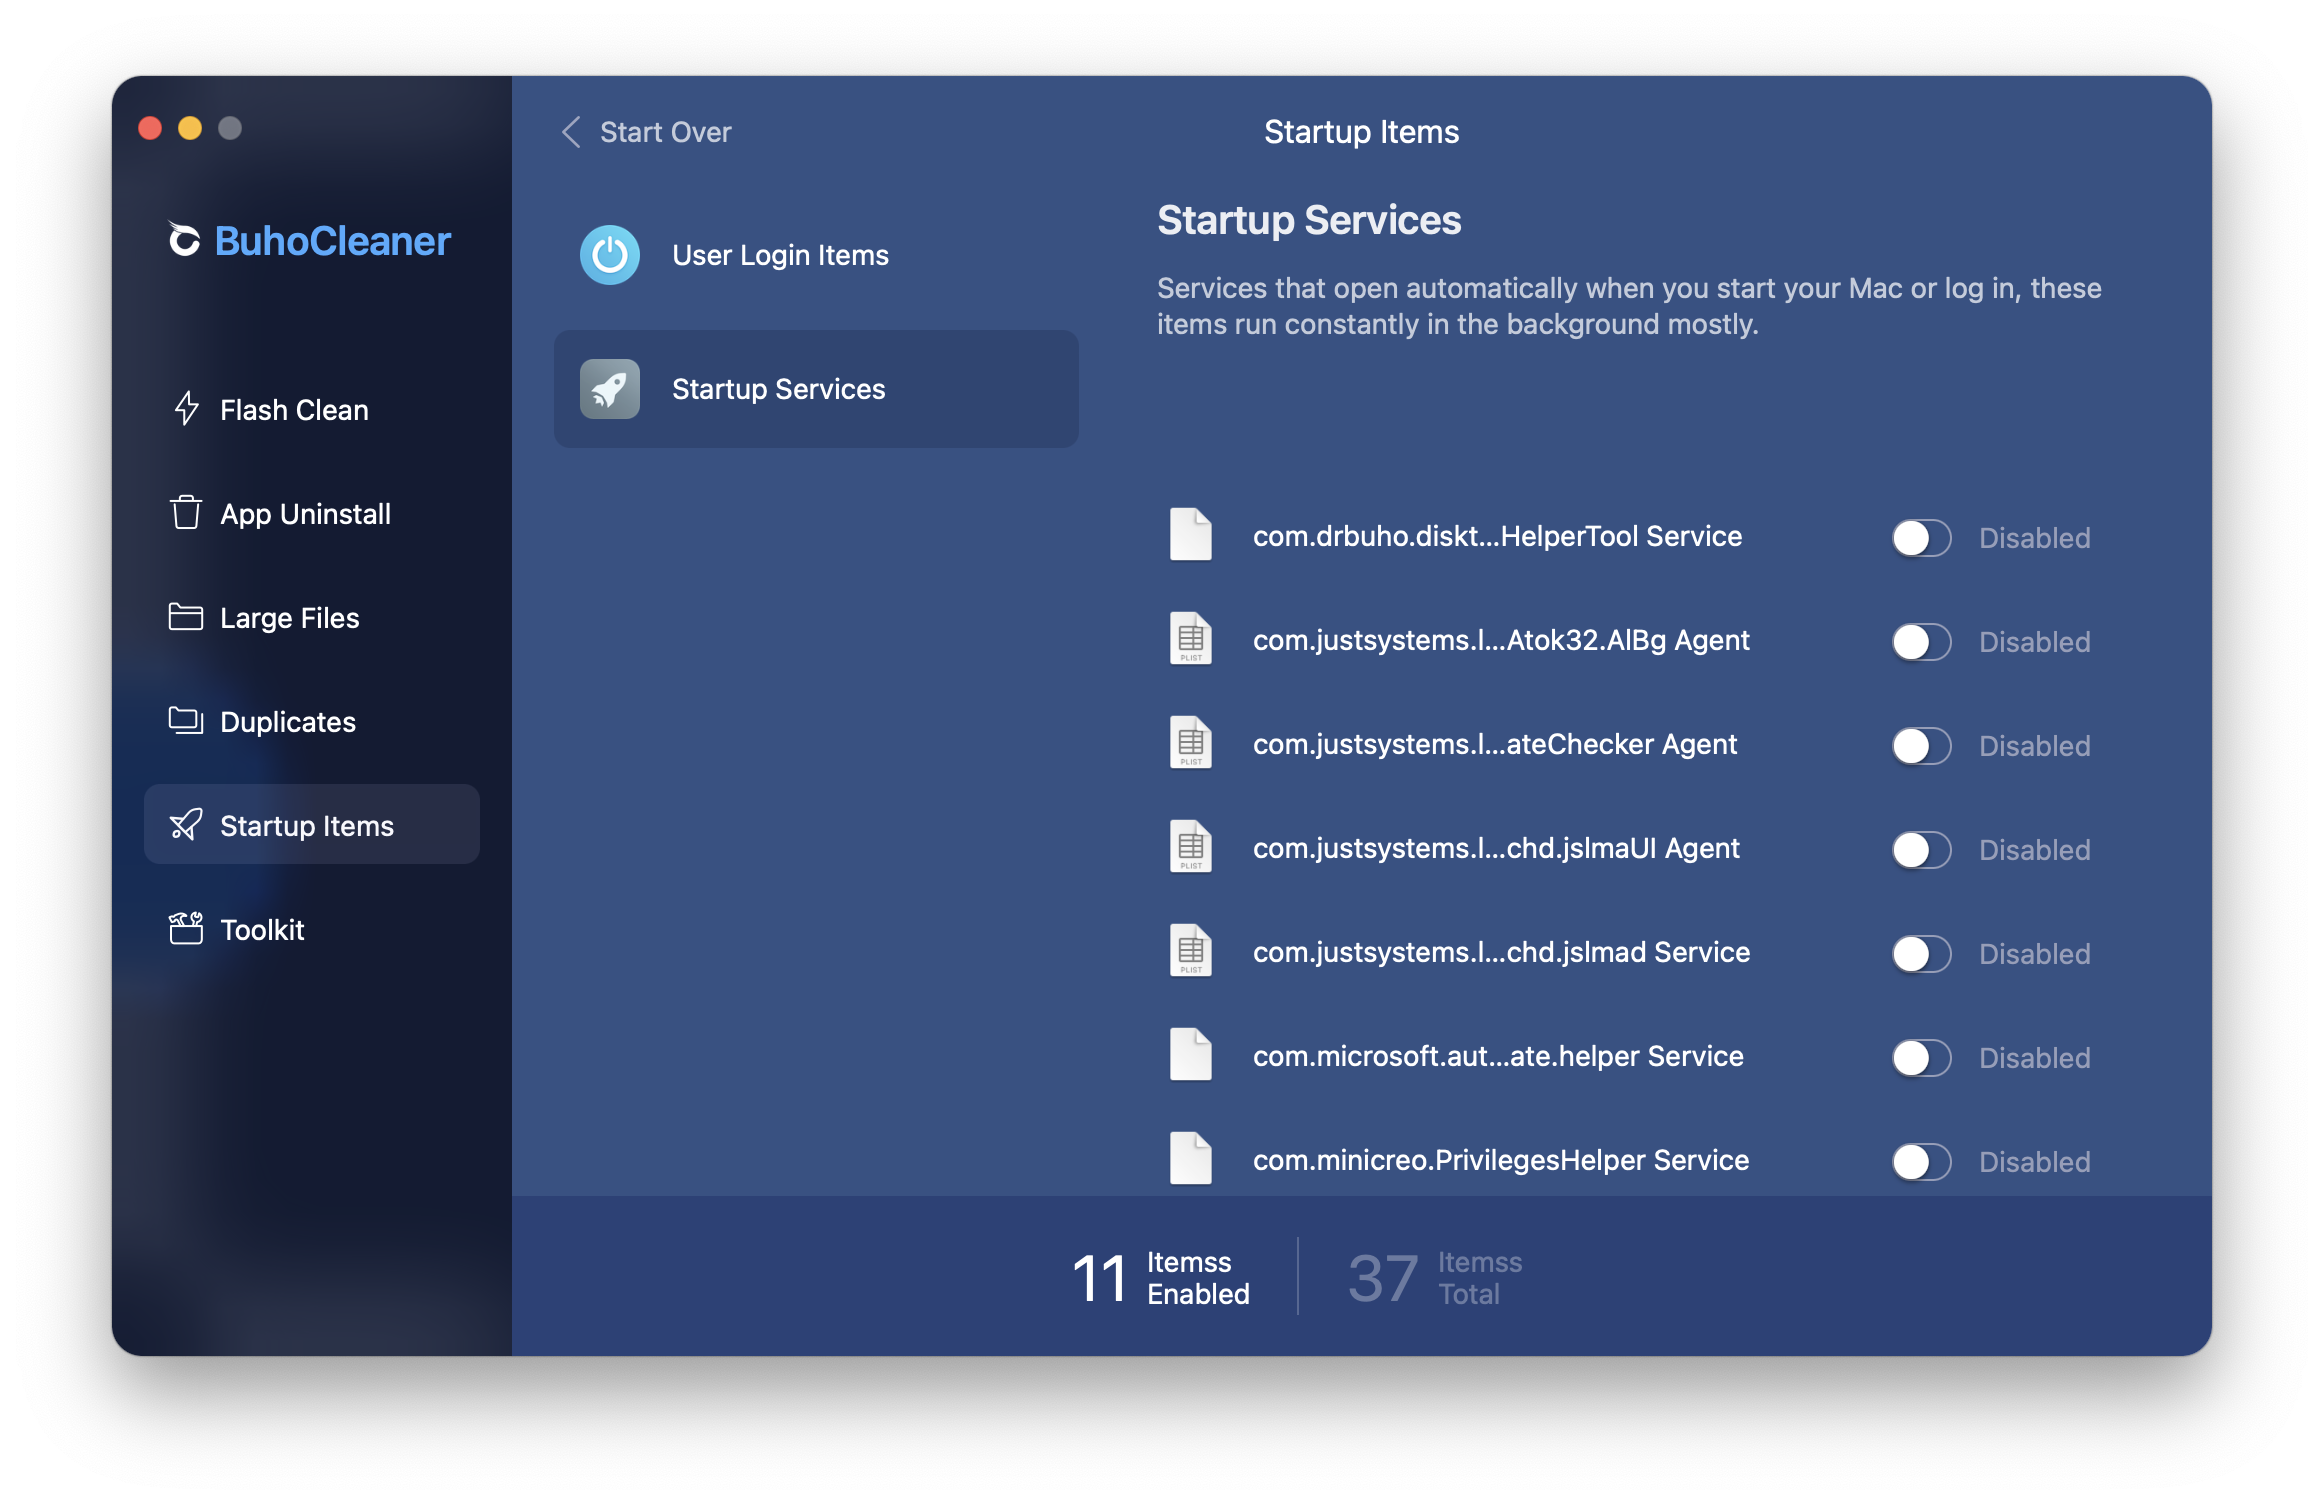Click the macOS yellow minimize button
This screenshot has height=1504, width=2324.
[190, 129]
